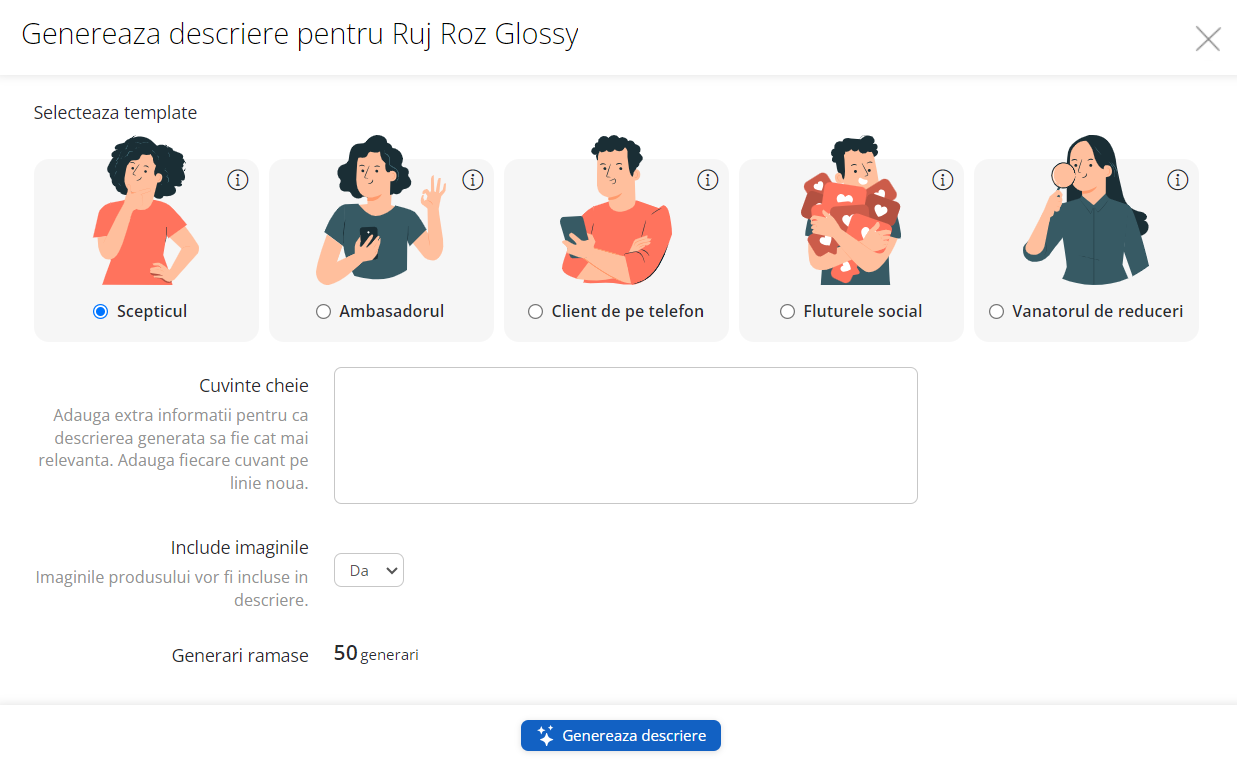Open info for Client de pe telefon
Image resolution: width=1237 pixels, height=761 pixels.
pos(708,180)
